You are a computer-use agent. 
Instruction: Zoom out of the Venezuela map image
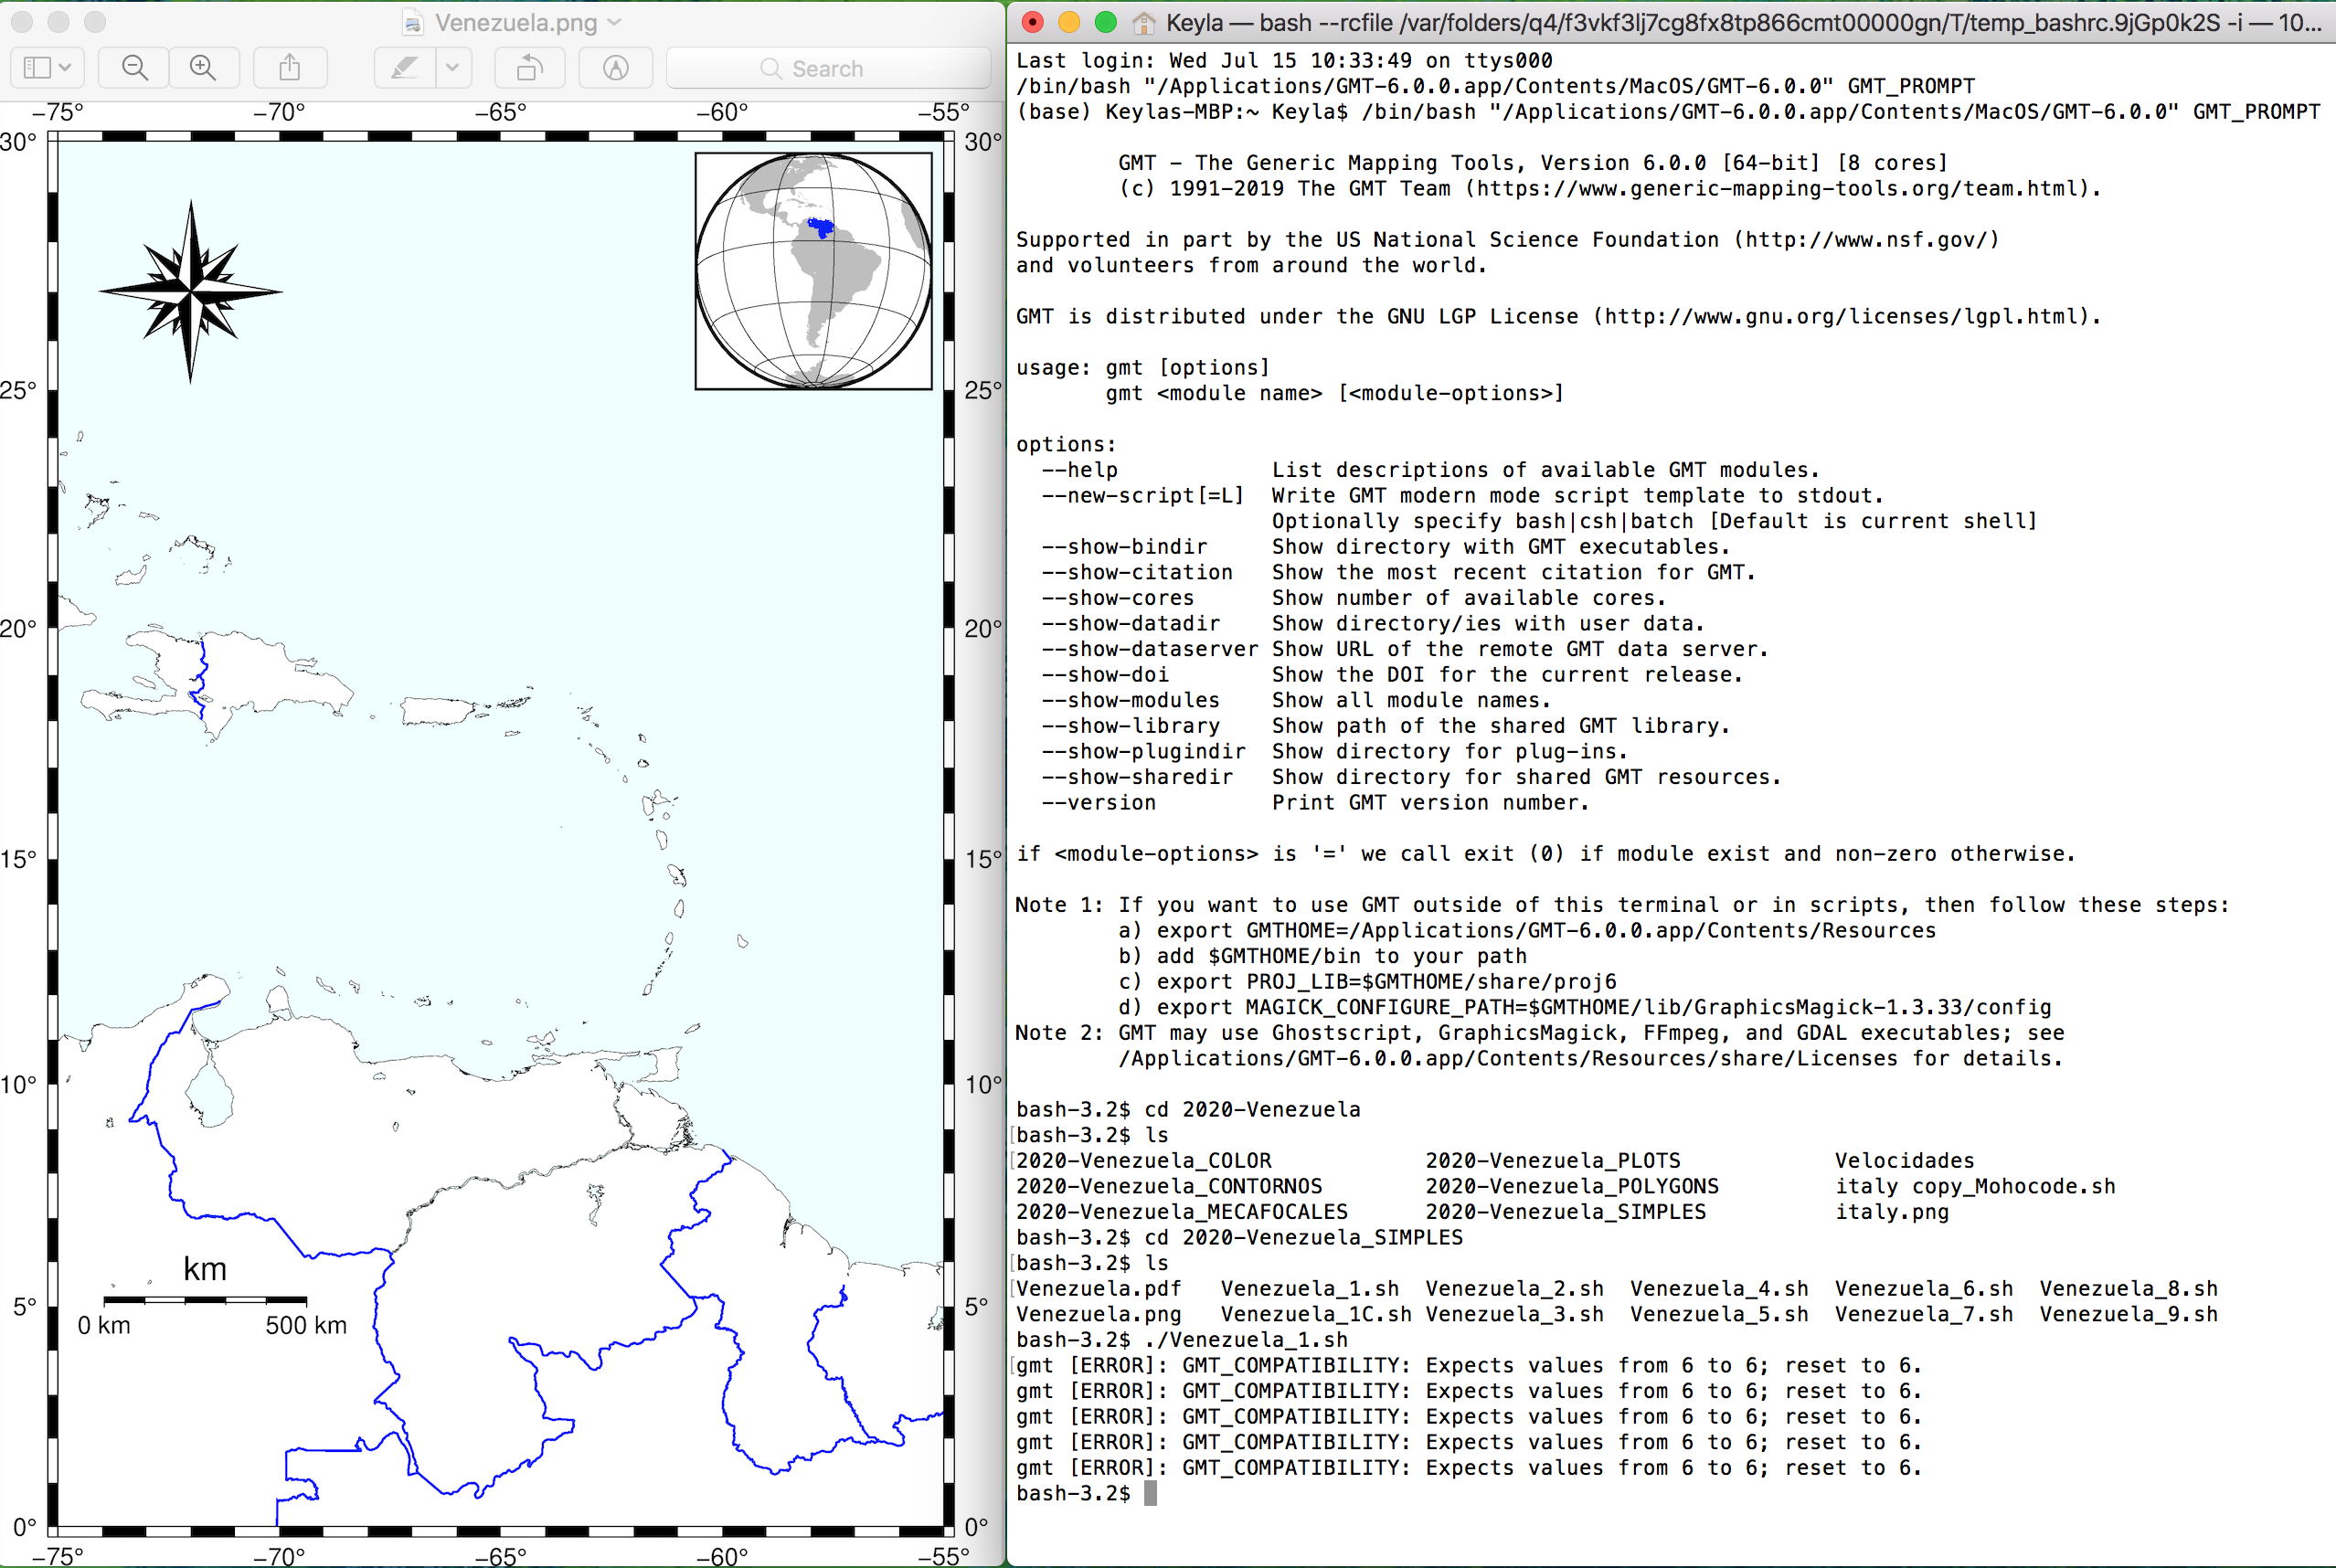pos(134,68)
